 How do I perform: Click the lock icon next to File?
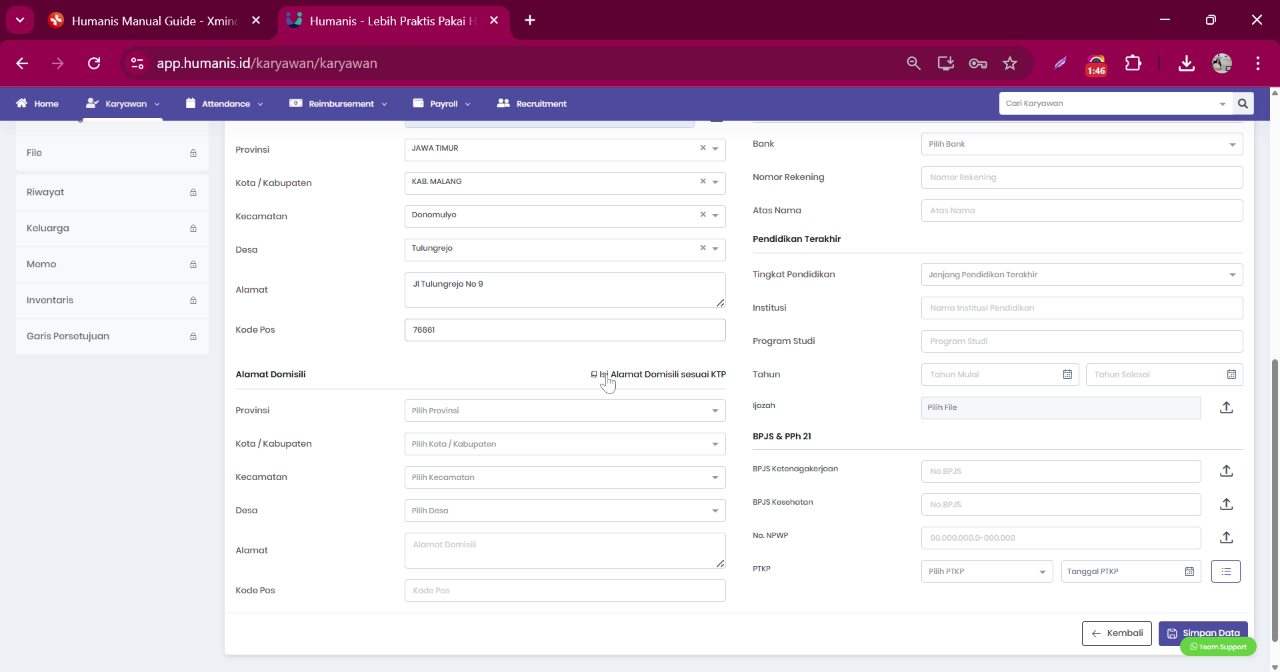coord(193,153)
